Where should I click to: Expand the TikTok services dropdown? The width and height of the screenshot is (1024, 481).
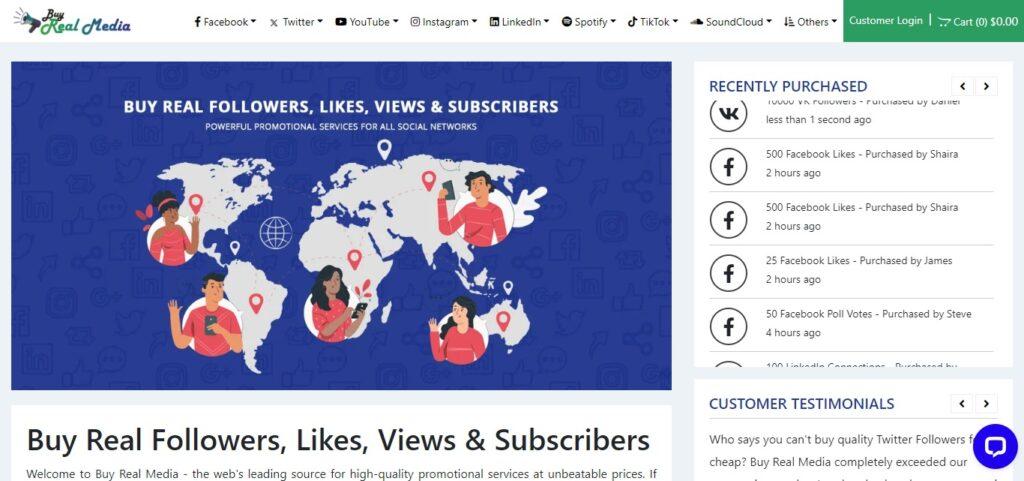[652, 22]
